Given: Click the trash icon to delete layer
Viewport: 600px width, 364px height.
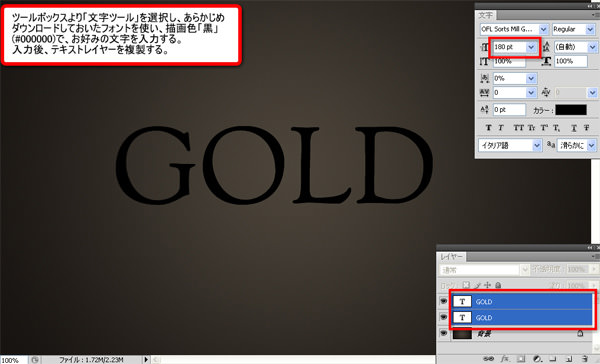Looking at the screenshot, I should click(x=585, y=359).
